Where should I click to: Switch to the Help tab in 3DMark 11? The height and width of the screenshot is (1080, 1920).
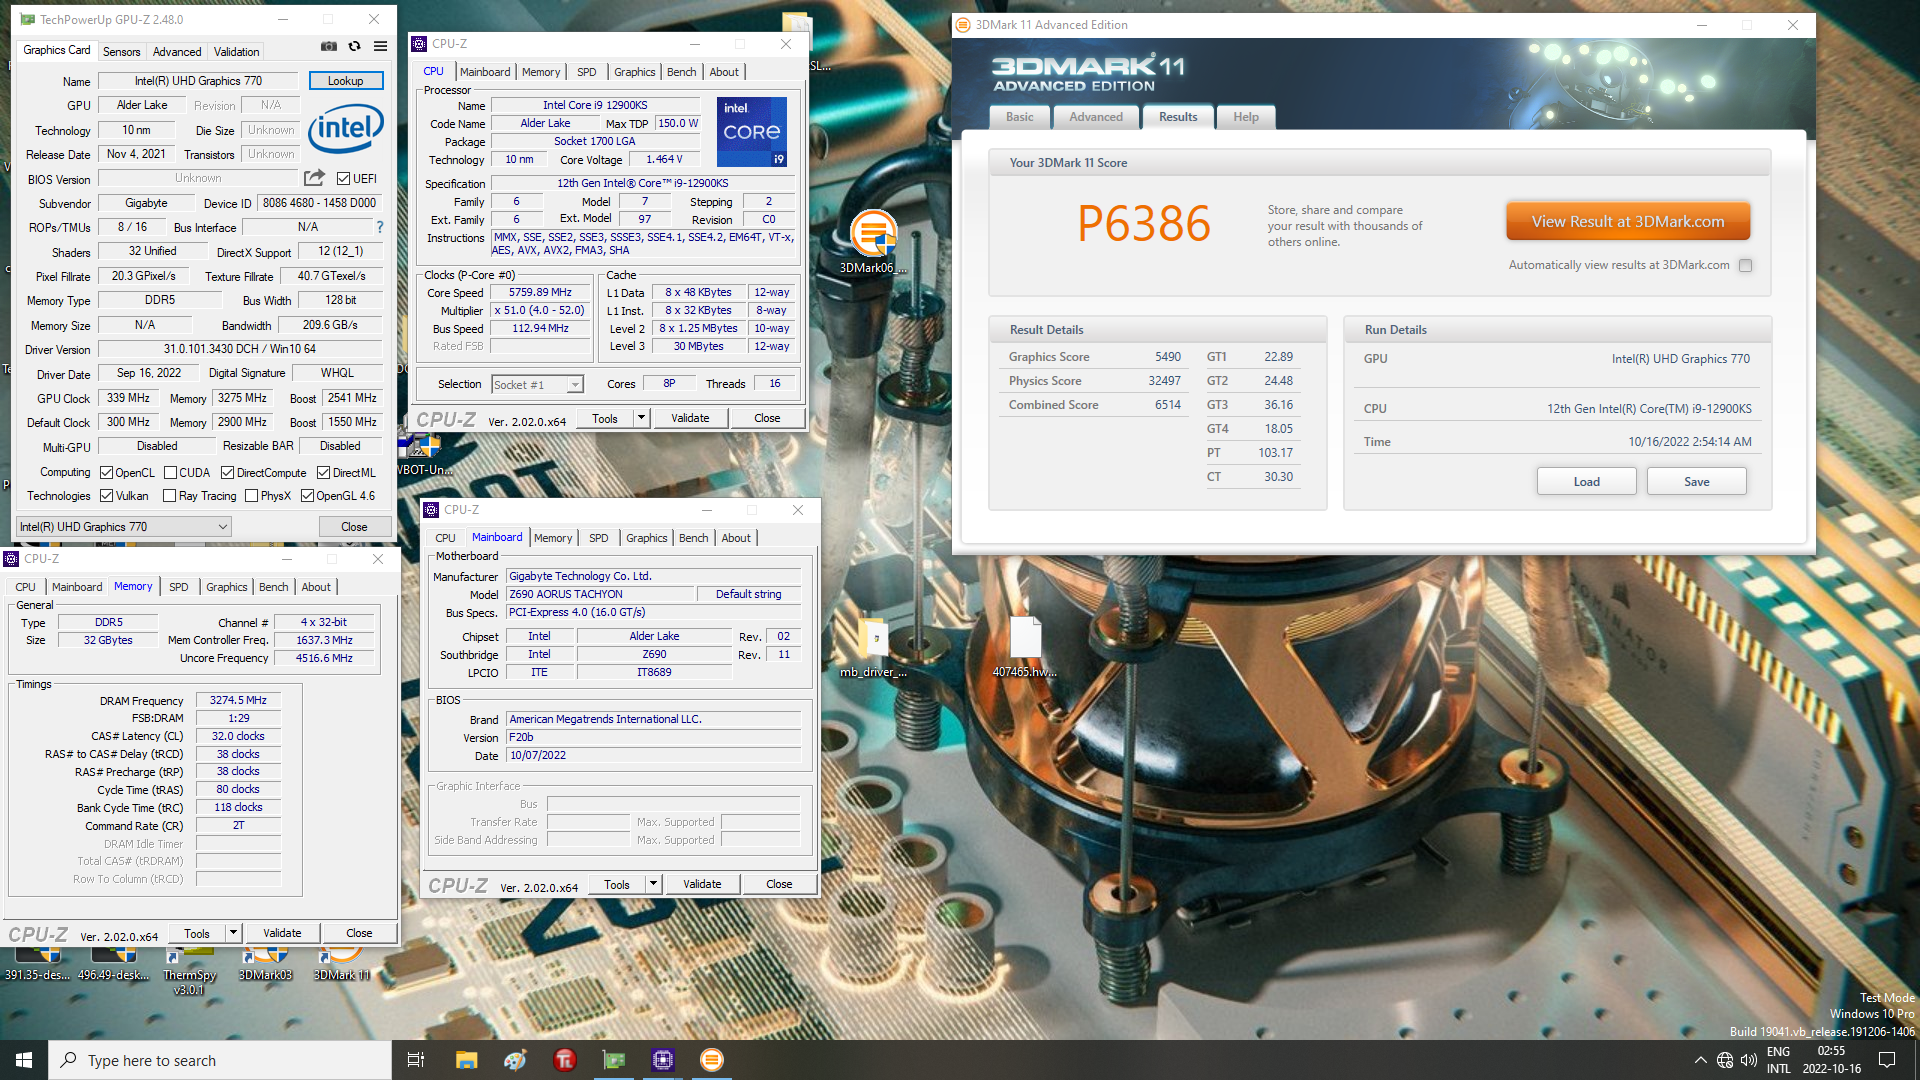tap(1246, 117)
